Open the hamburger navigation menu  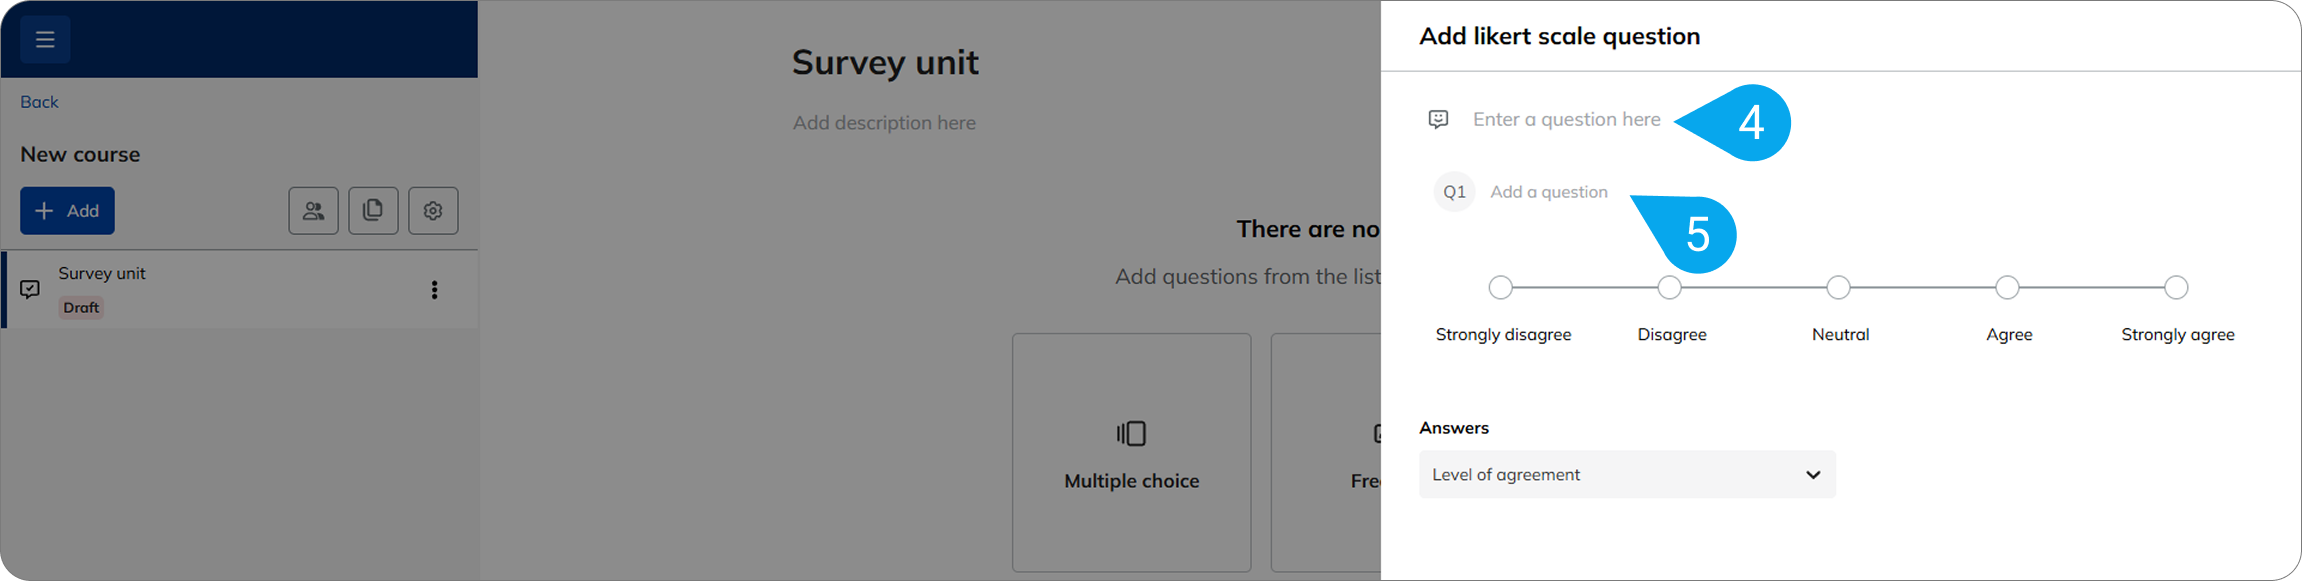45,40
